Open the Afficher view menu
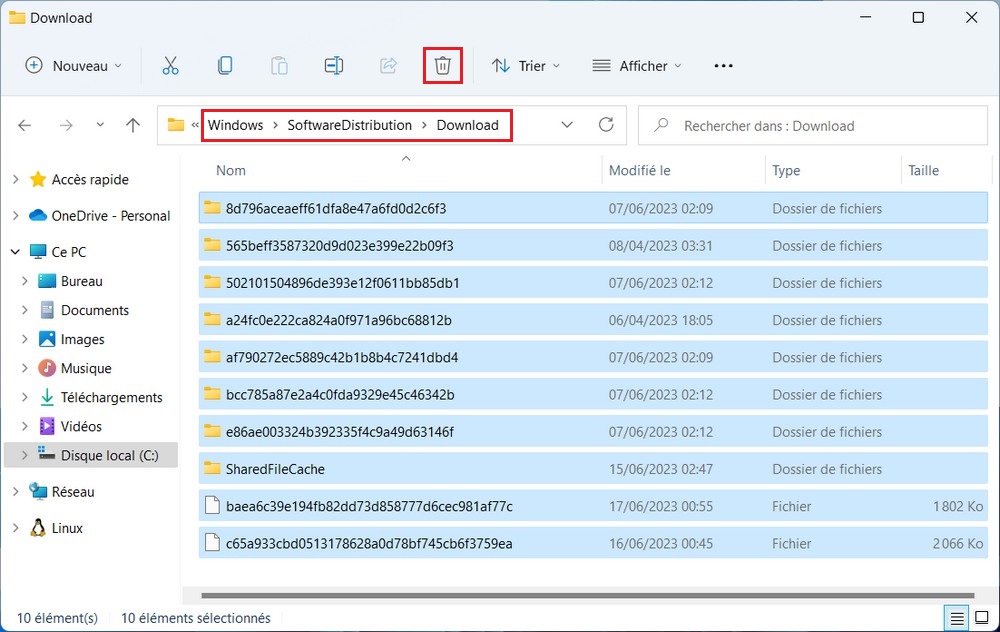The image size is (1000, 632). (637, 66)
